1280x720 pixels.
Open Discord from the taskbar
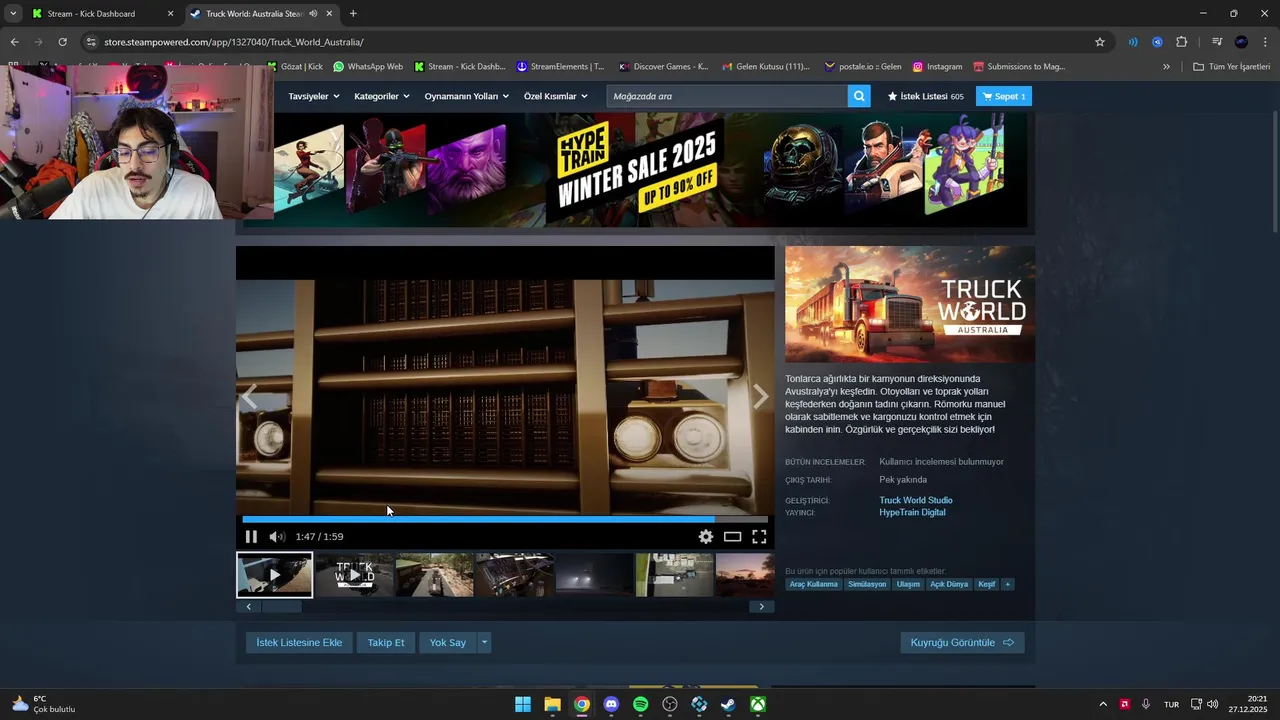tap(611, 704)
